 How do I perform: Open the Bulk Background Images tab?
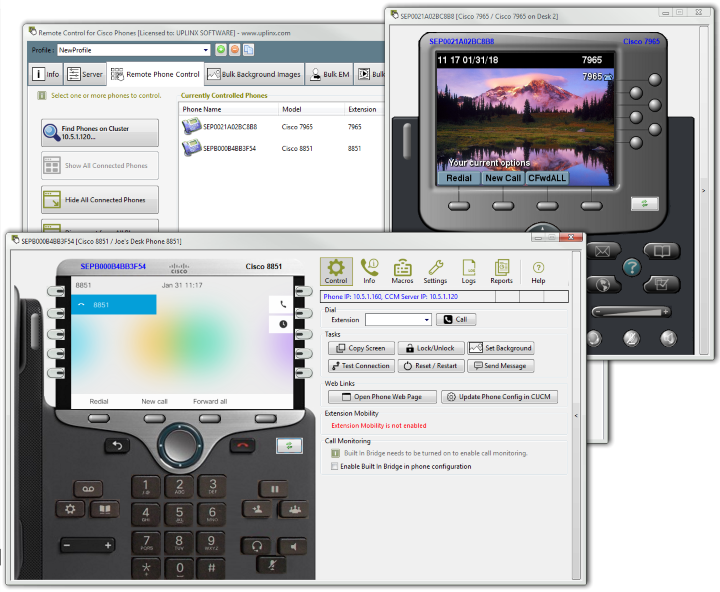tap(254, 74)
